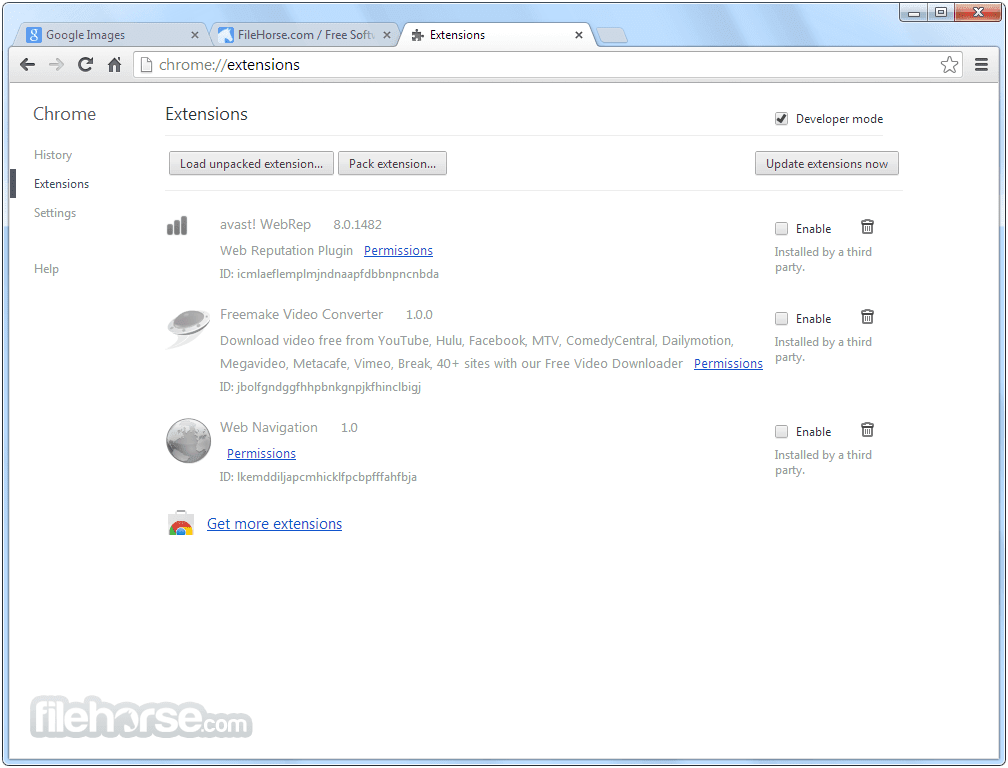Go back using the back arrow
This screenshot has height=768, width=1008.
tap(27, 64)
